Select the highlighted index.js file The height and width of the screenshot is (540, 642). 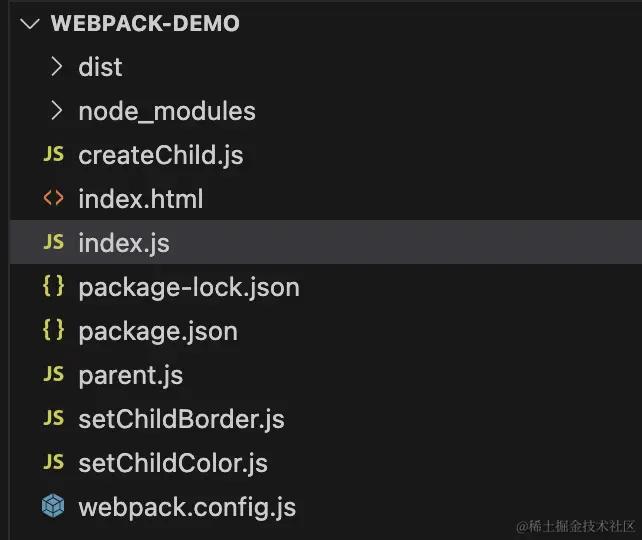tap(326, 242)
